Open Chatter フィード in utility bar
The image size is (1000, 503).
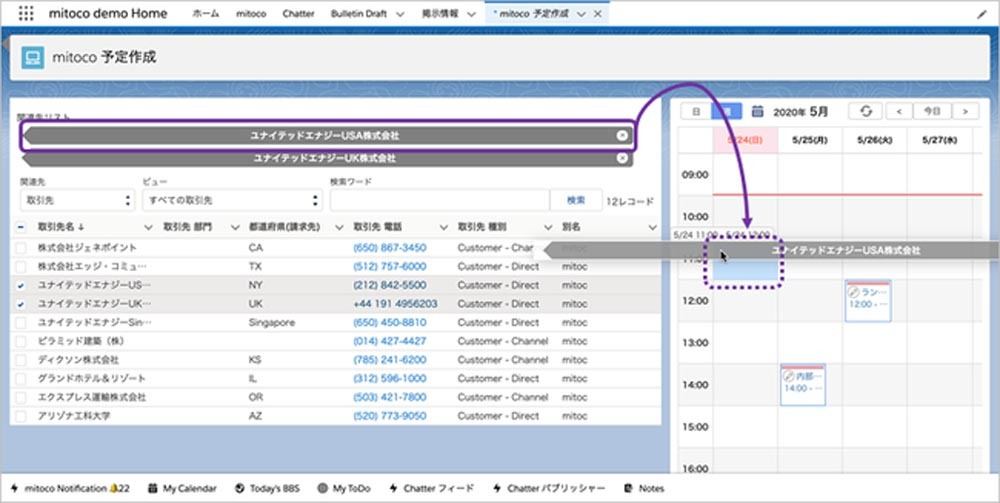click(x=431, y=488)
